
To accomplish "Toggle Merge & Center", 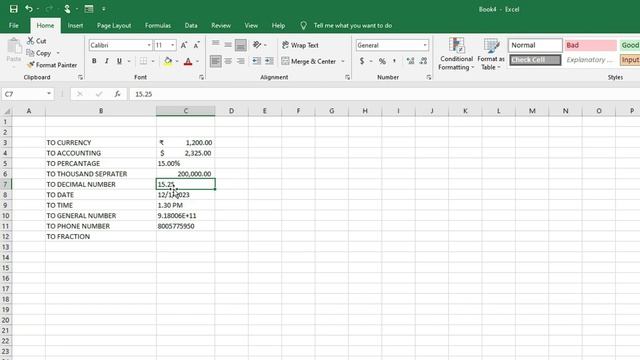I will point(309,61).
